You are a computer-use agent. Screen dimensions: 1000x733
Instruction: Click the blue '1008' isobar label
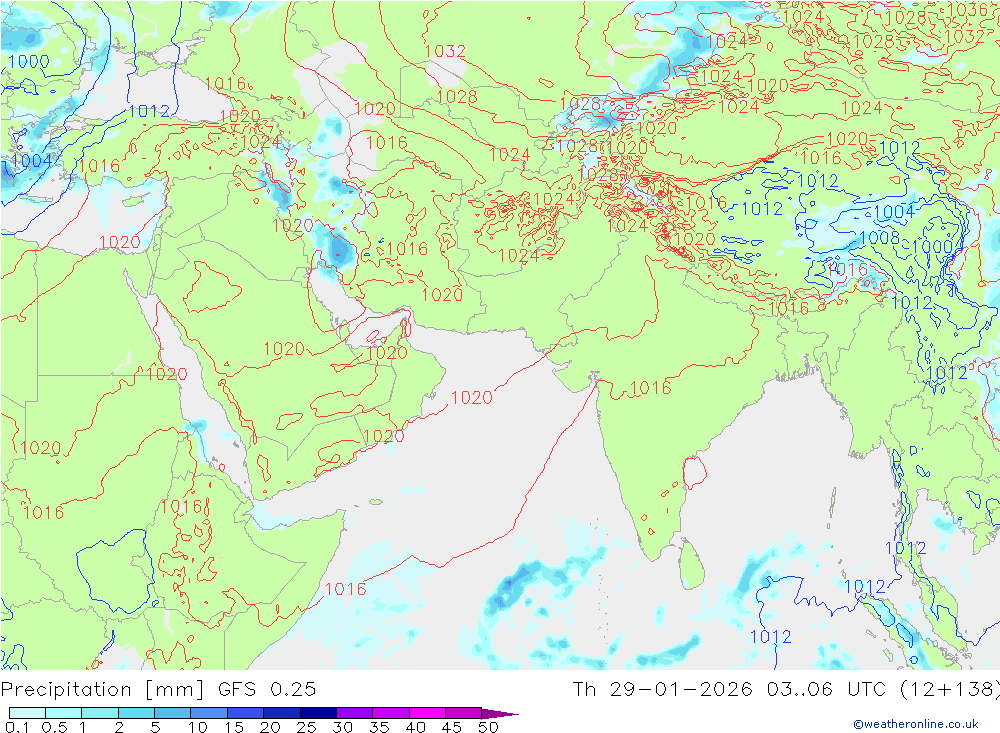tap(879, 238)
